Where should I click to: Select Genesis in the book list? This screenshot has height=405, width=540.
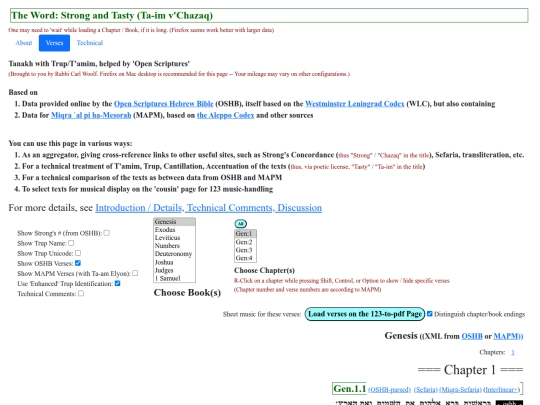pos(174,222)
